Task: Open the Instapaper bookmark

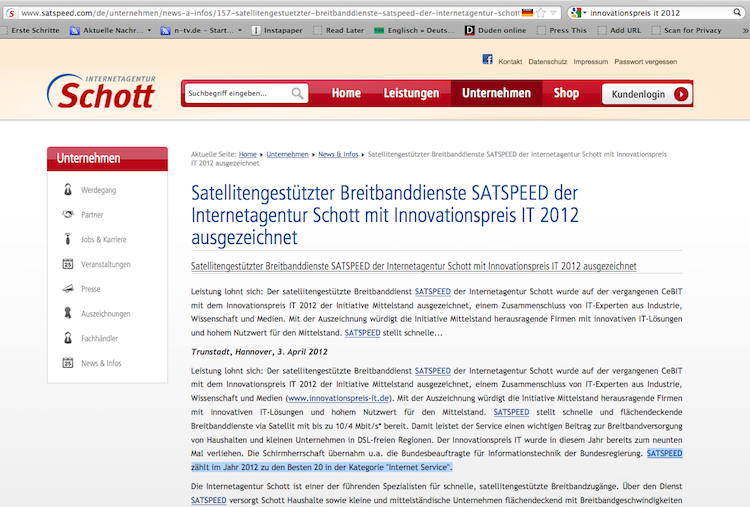Action: tap(277, 30)
